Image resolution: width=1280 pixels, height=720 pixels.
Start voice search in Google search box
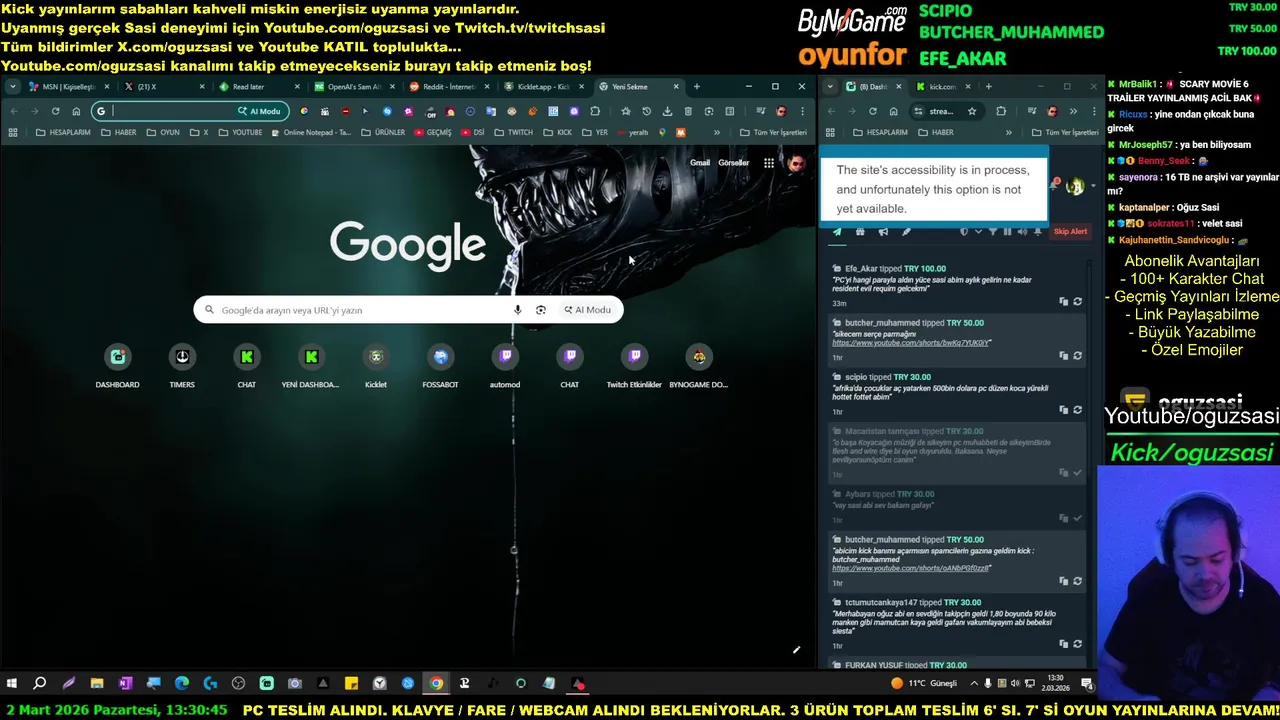tap(517, 310)
